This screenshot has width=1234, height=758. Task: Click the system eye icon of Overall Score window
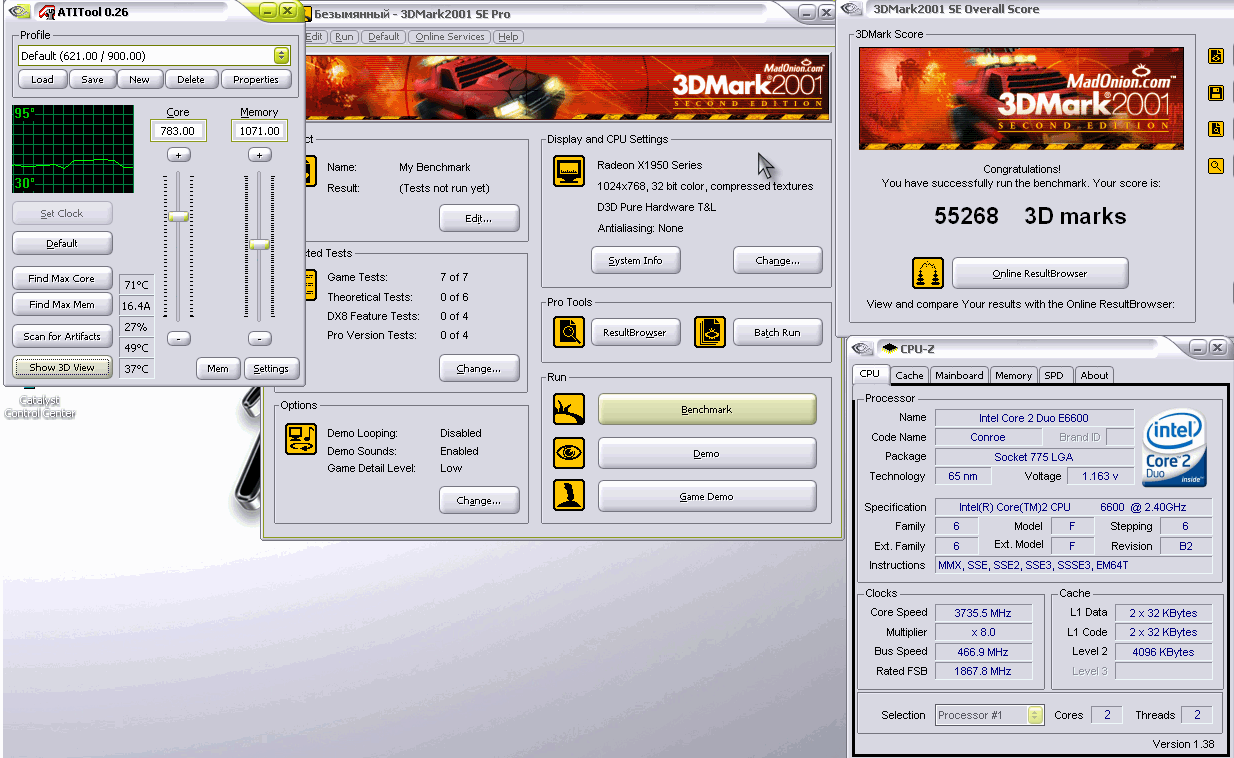point(852,9)
